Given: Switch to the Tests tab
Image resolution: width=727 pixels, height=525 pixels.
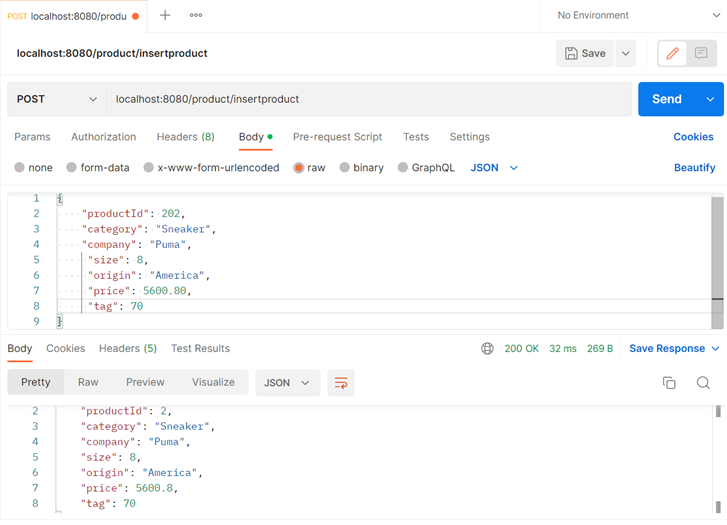Looking at the screenshot, I should point(416,137).
